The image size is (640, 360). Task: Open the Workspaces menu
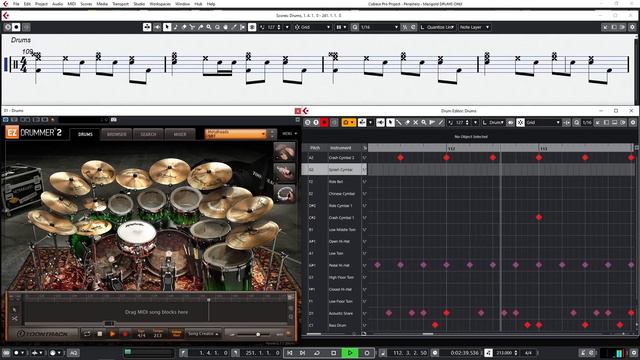point(160,4)
